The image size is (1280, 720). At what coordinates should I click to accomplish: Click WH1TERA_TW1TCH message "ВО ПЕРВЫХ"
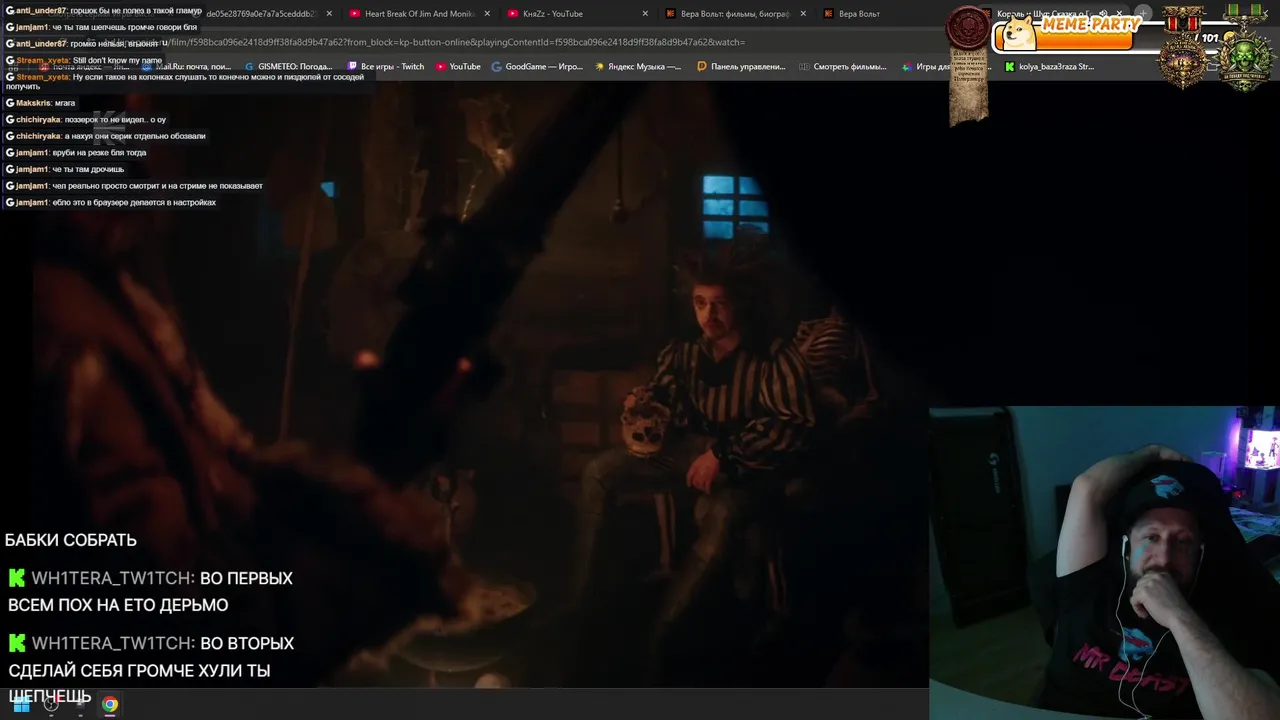(x=150, y=591)
